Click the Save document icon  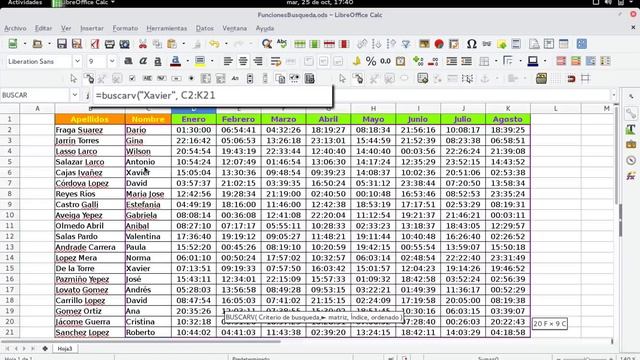(x=62, y=44)
